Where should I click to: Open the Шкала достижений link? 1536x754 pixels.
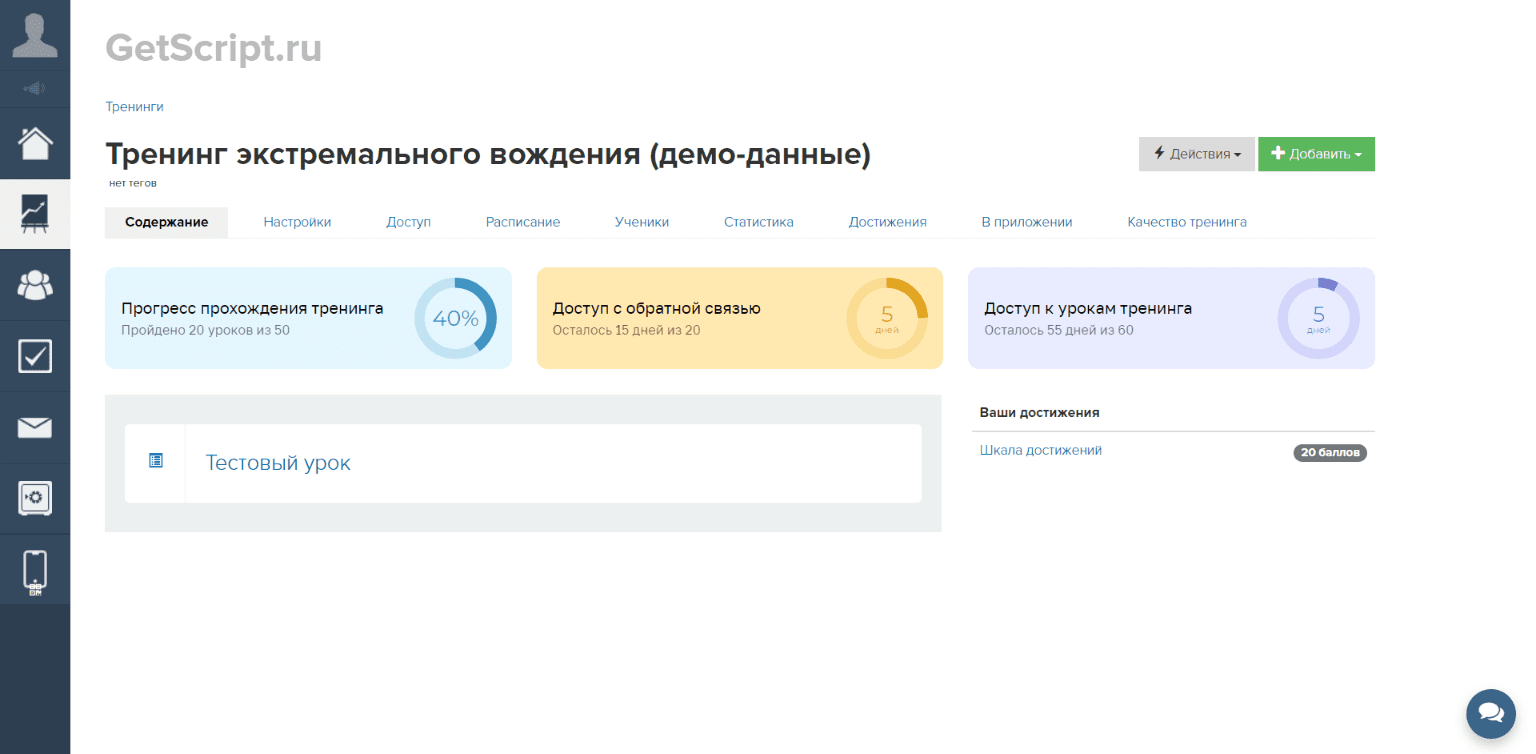(1040, 450)
